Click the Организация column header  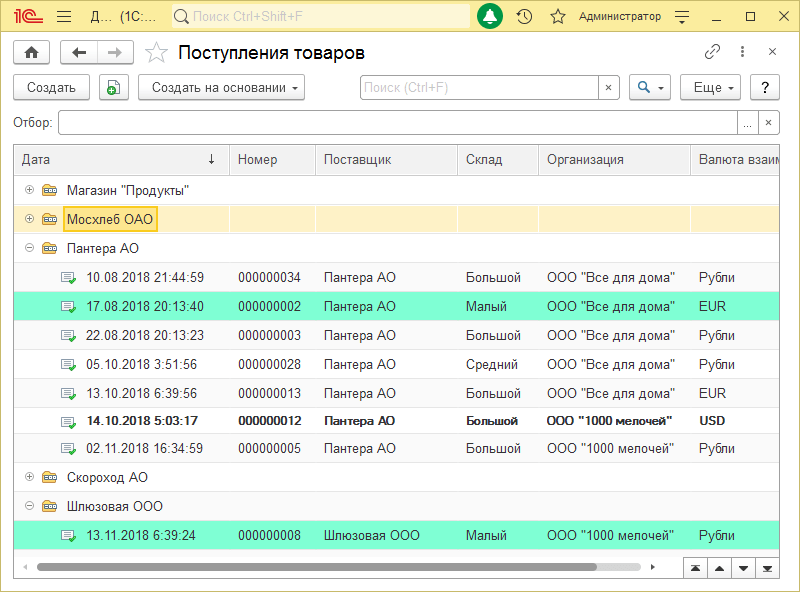tap(614, 160)
